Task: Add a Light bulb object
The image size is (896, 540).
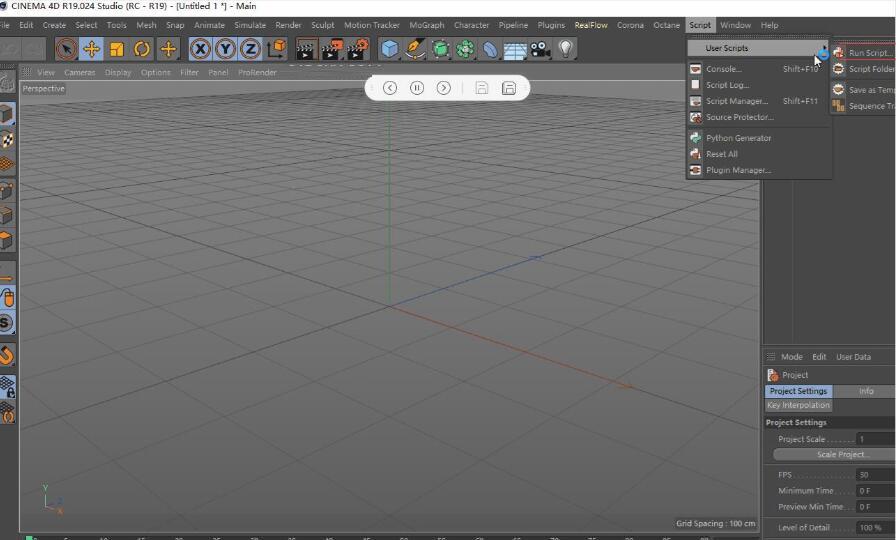Action: click(565, 49)
